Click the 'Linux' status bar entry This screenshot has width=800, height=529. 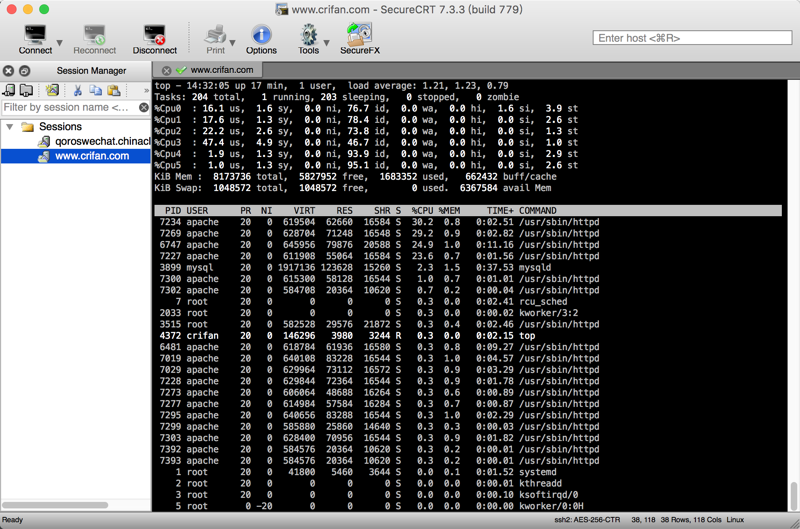click(735, 520)
